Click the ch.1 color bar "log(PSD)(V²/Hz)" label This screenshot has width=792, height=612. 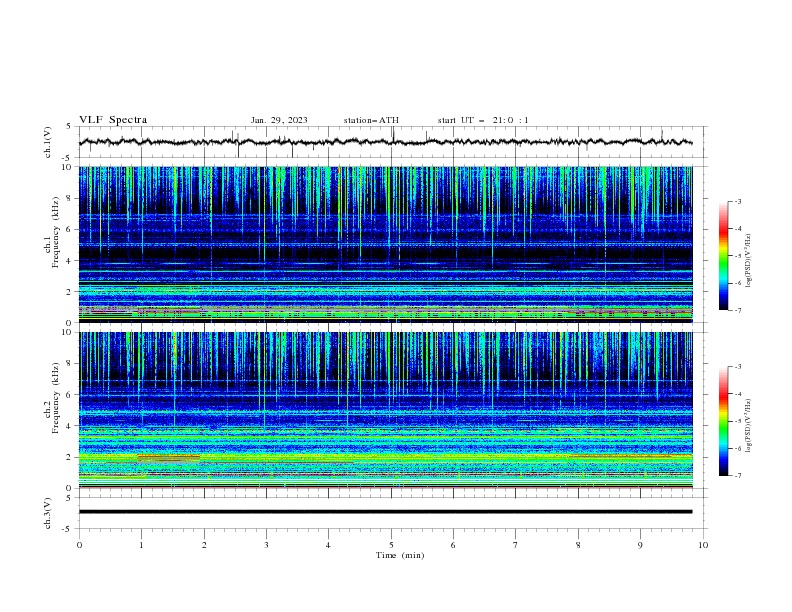pos(748,261)
